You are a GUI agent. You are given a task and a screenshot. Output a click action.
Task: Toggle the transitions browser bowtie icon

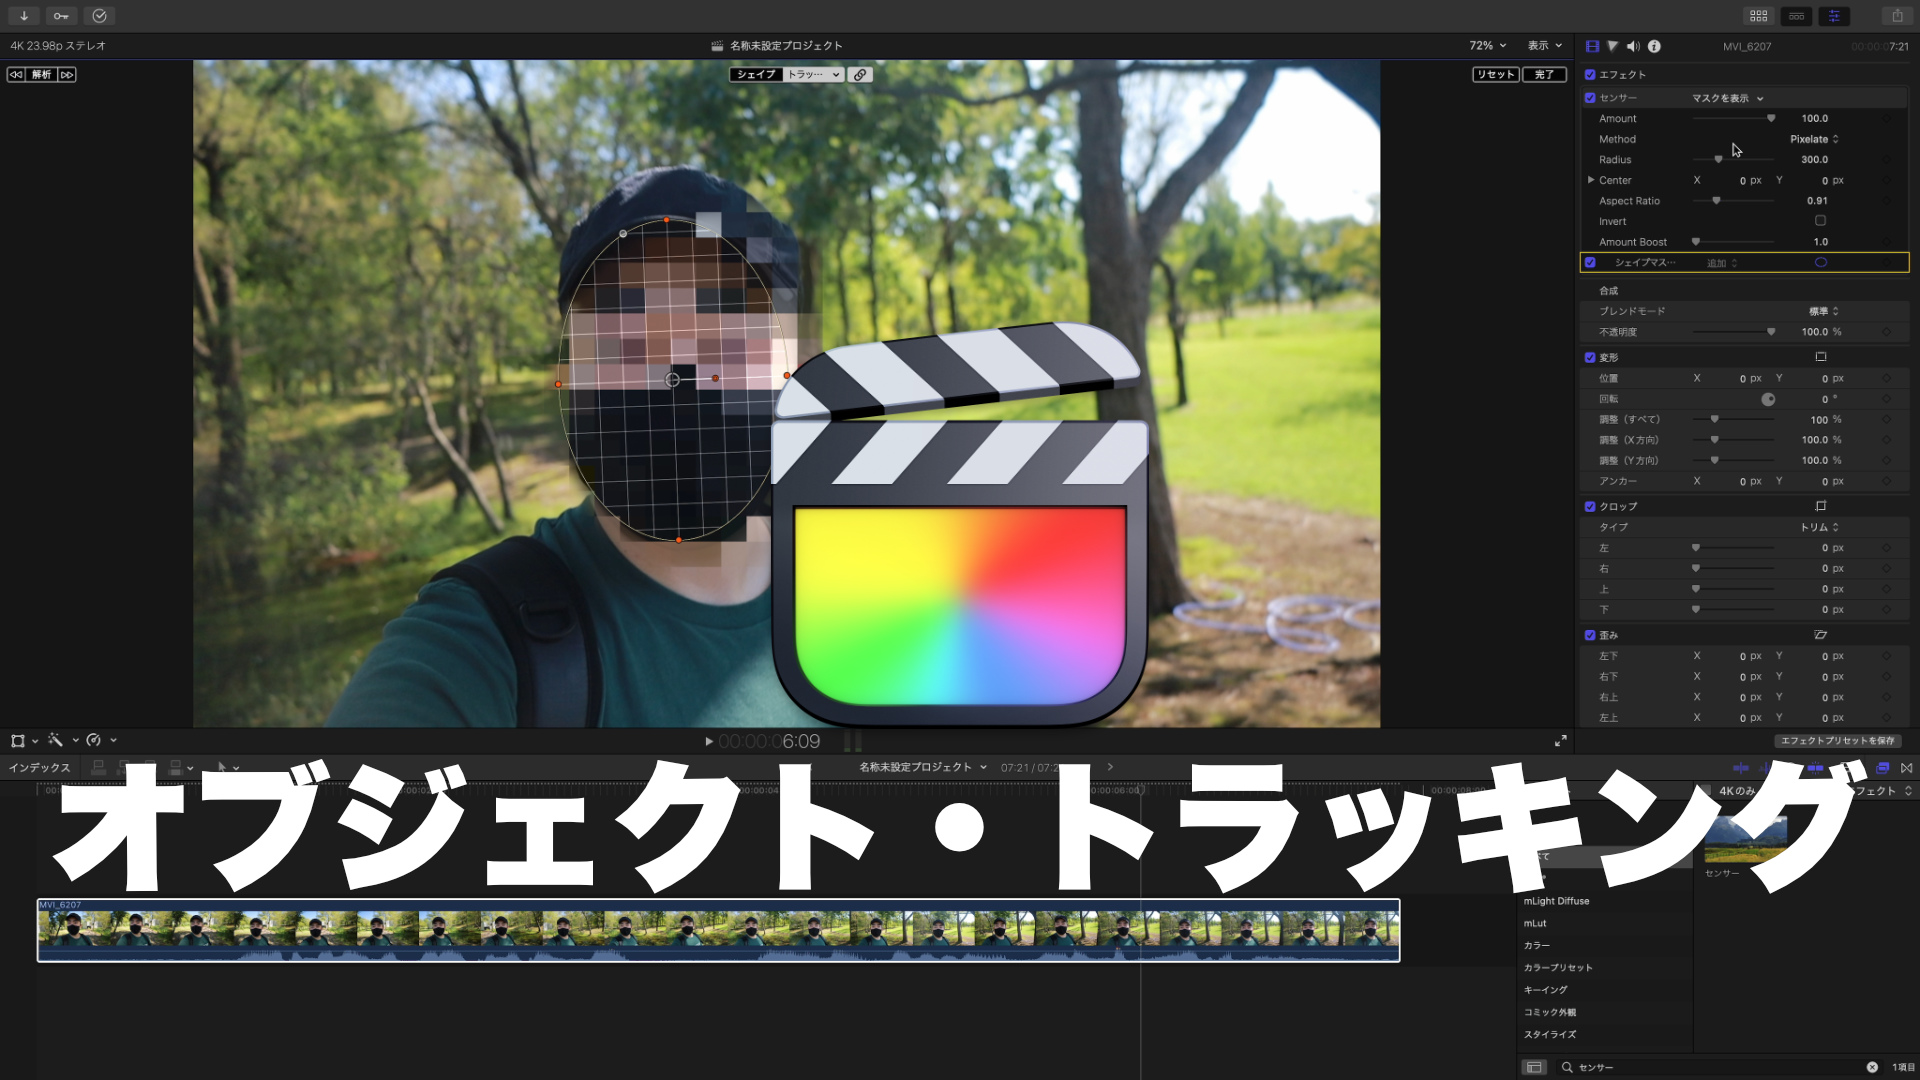pos(1907,768)
